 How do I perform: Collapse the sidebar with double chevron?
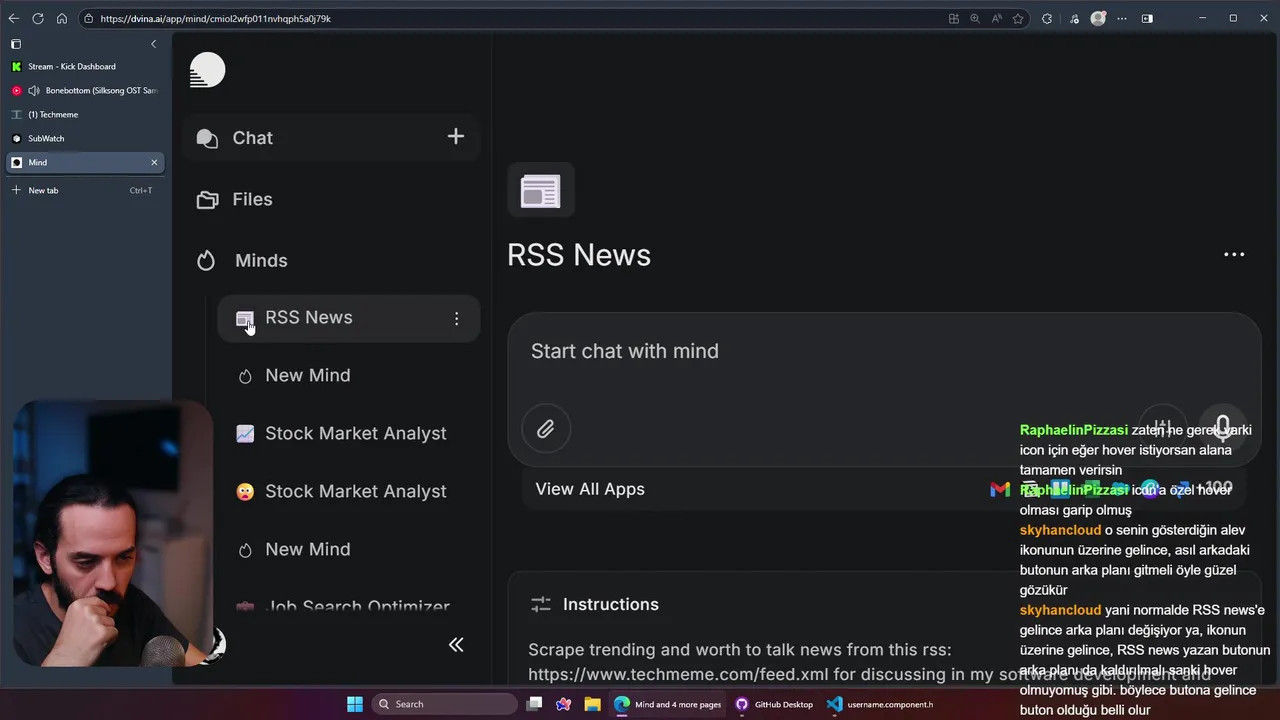click(456, 645)
